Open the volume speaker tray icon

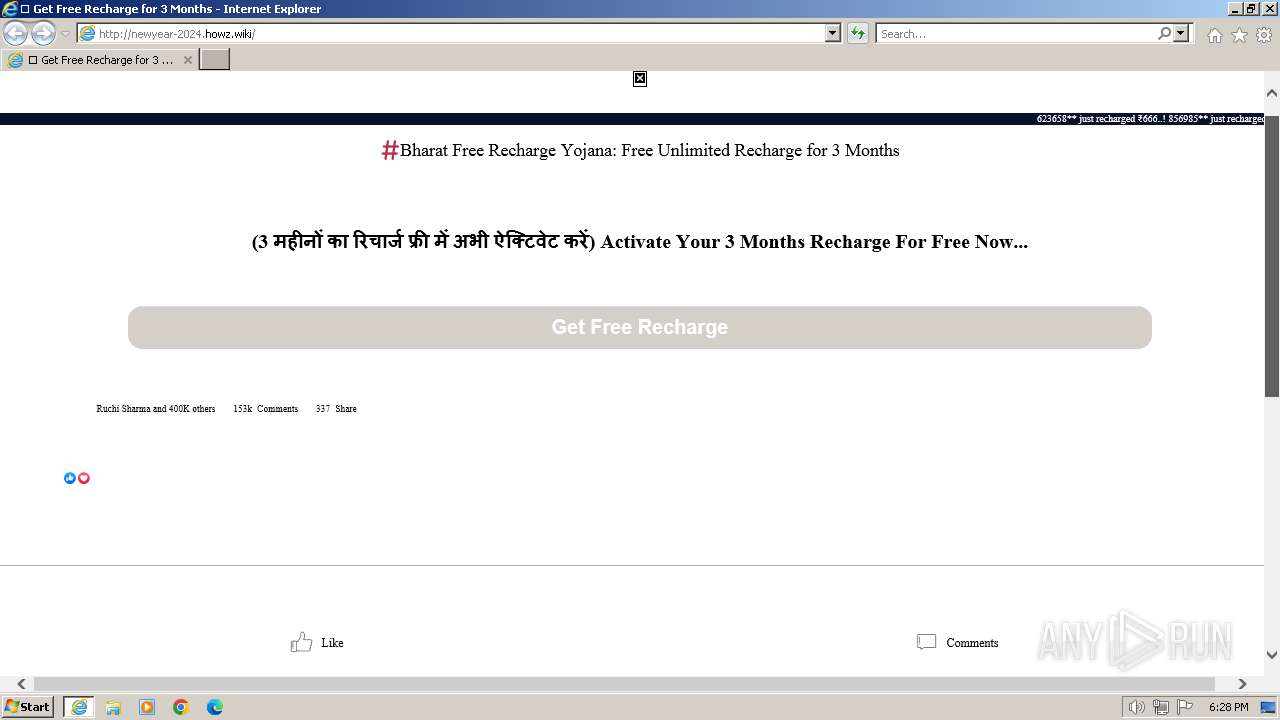[x=1136, y=707]
